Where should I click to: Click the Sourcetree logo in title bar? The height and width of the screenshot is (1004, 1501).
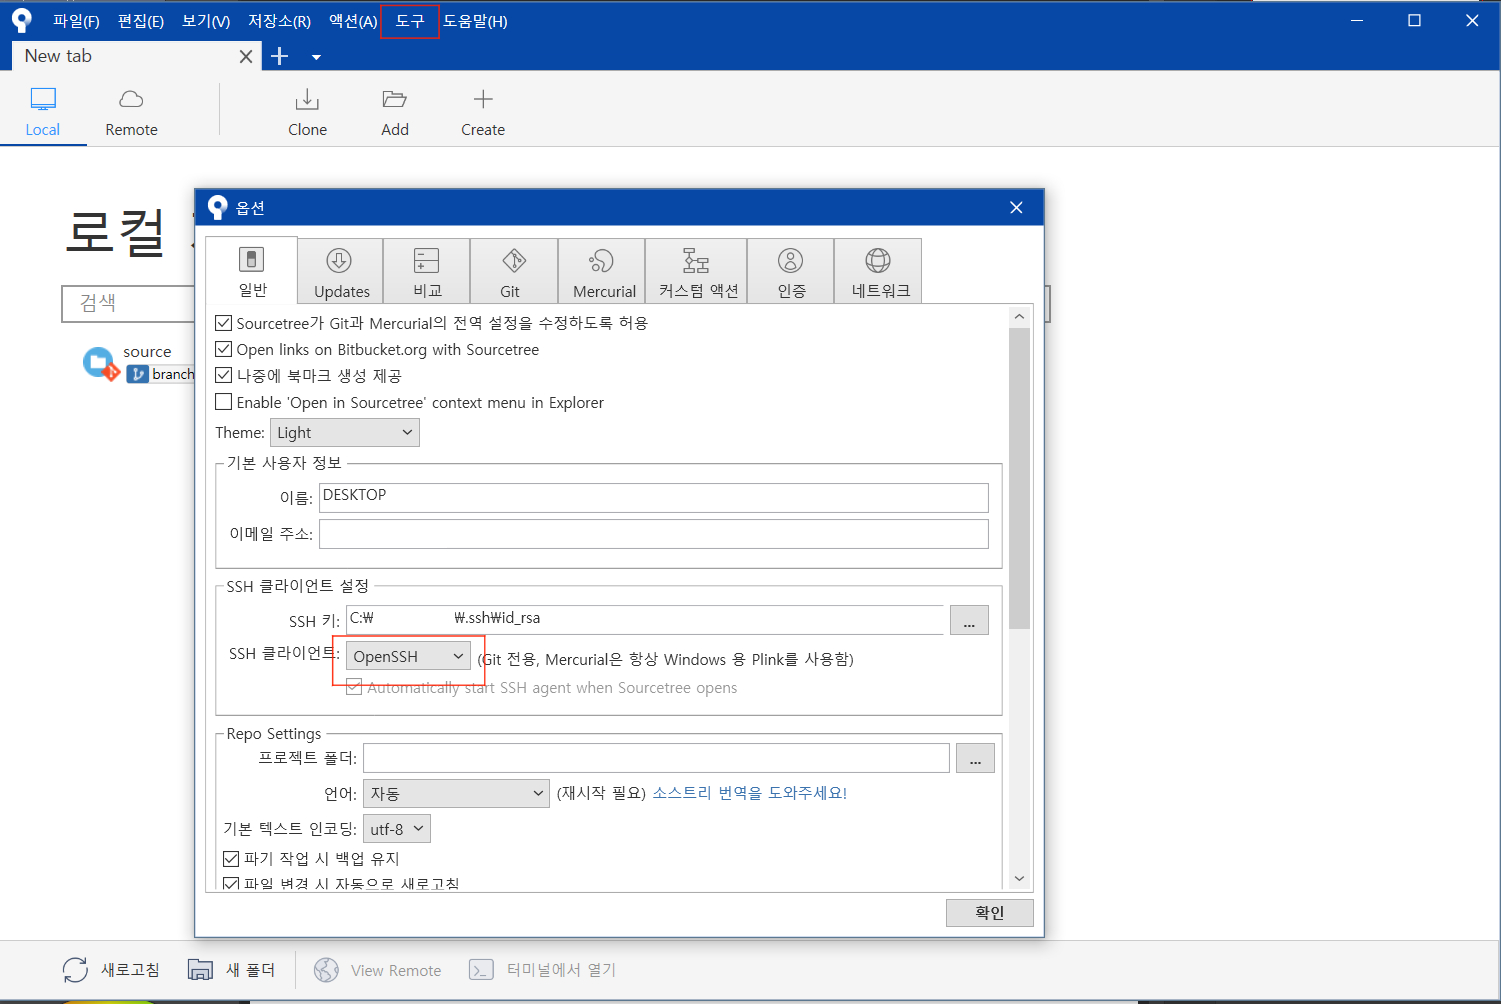tap(21, 21)
